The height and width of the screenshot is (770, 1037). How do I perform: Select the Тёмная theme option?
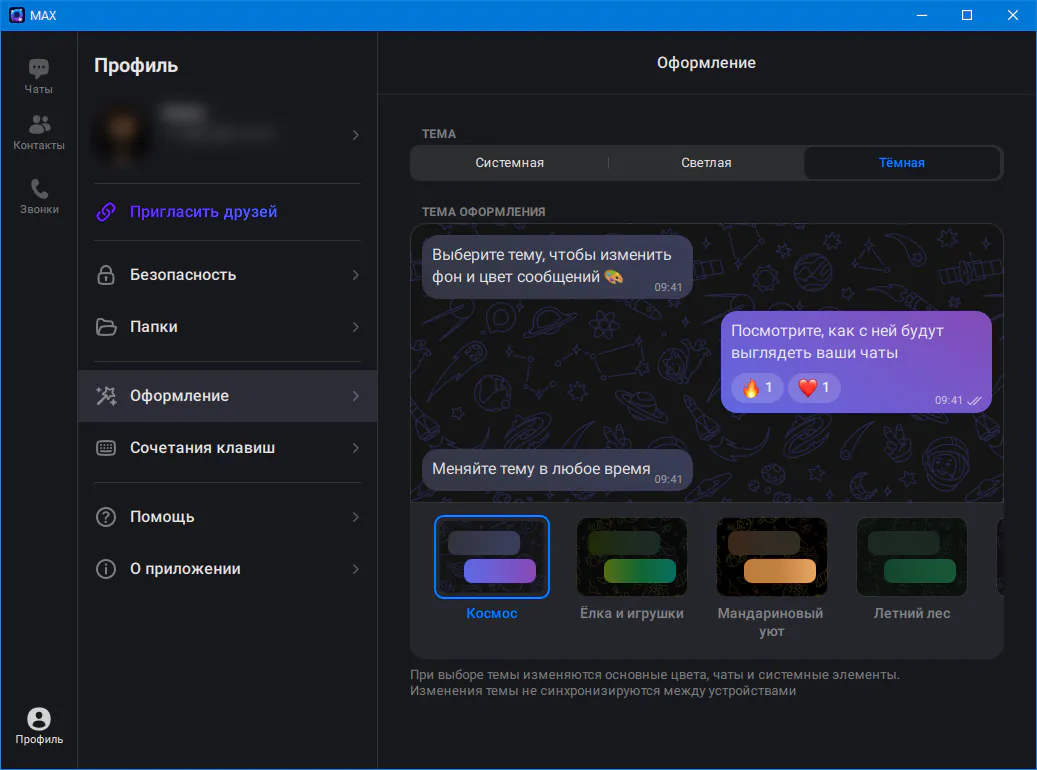(901, 163)
